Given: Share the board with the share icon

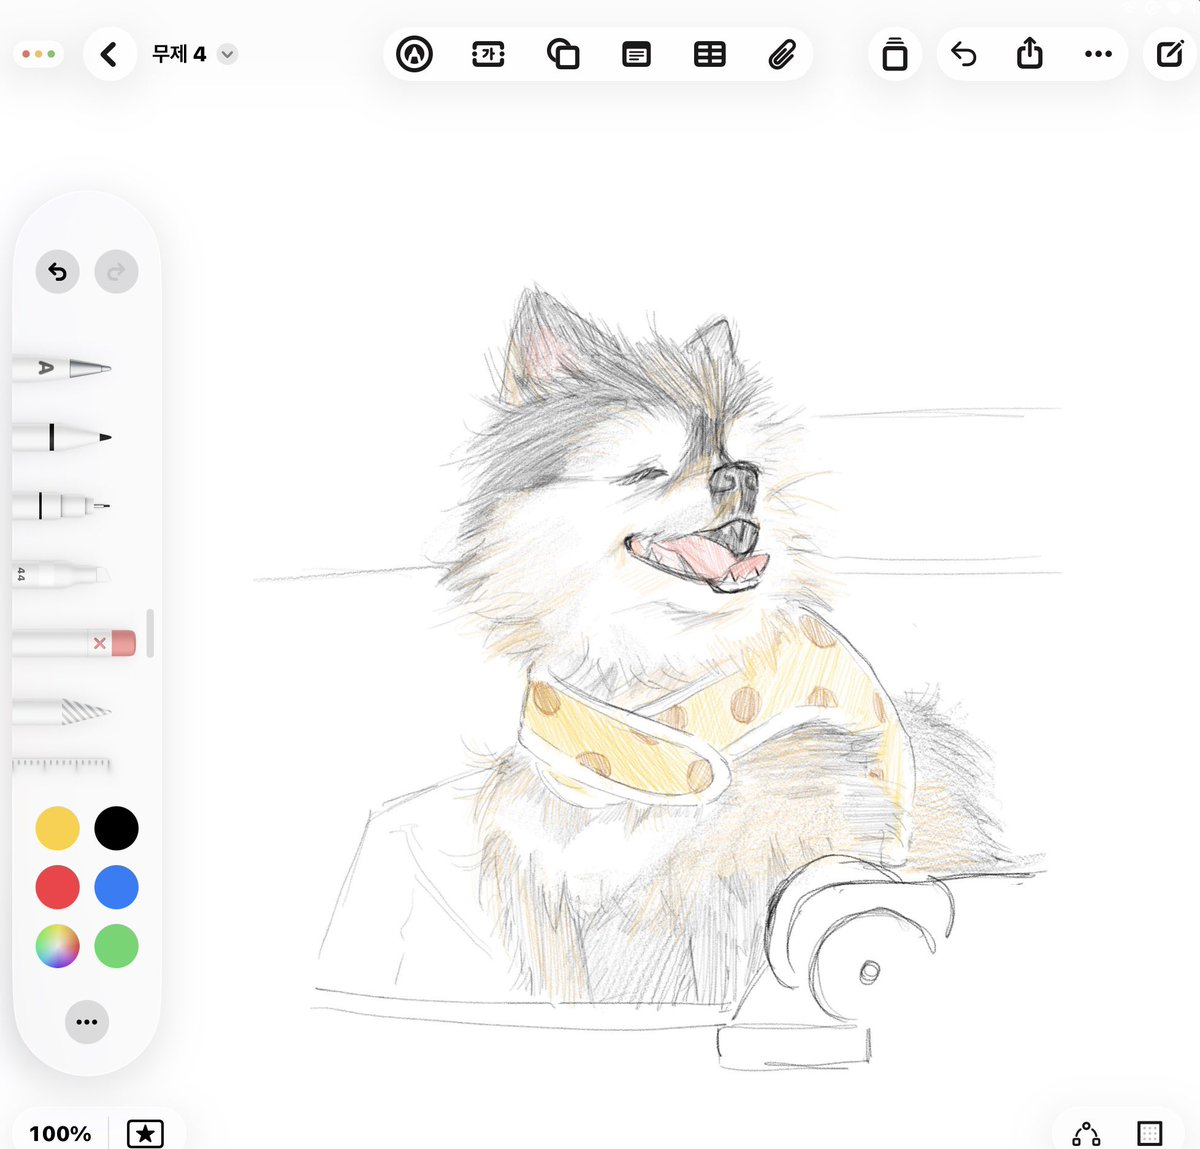Looking at the screenshot, I should click(1030, 53).
